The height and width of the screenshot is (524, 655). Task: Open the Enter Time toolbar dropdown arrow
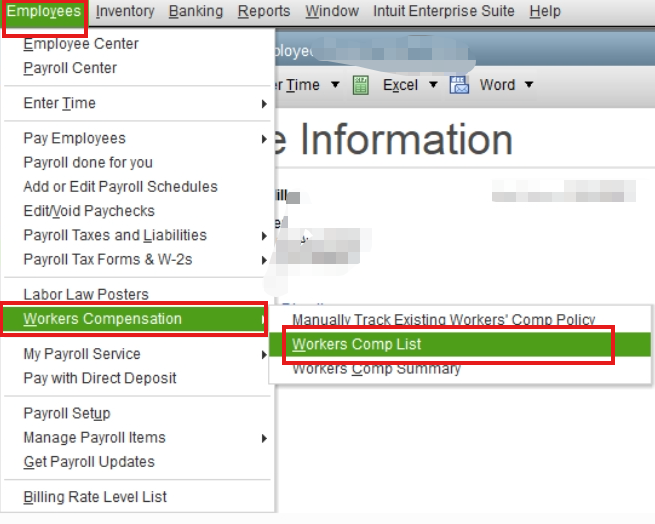click(x=335, y=85)
